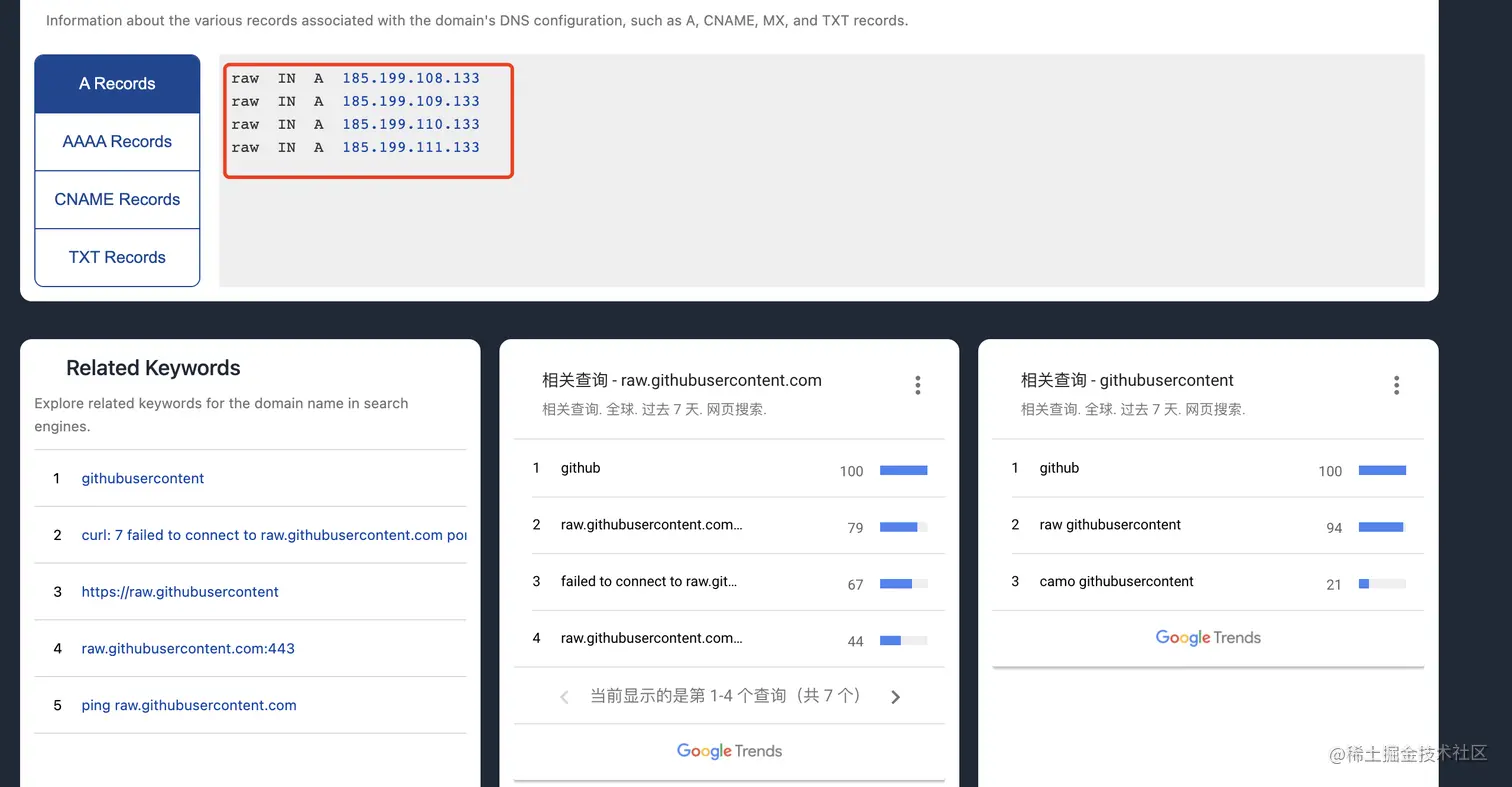1512x787 pixels.
Task: Select IP address 185.199.110.133
Action: pyautogui.click(x=411, y=124)
